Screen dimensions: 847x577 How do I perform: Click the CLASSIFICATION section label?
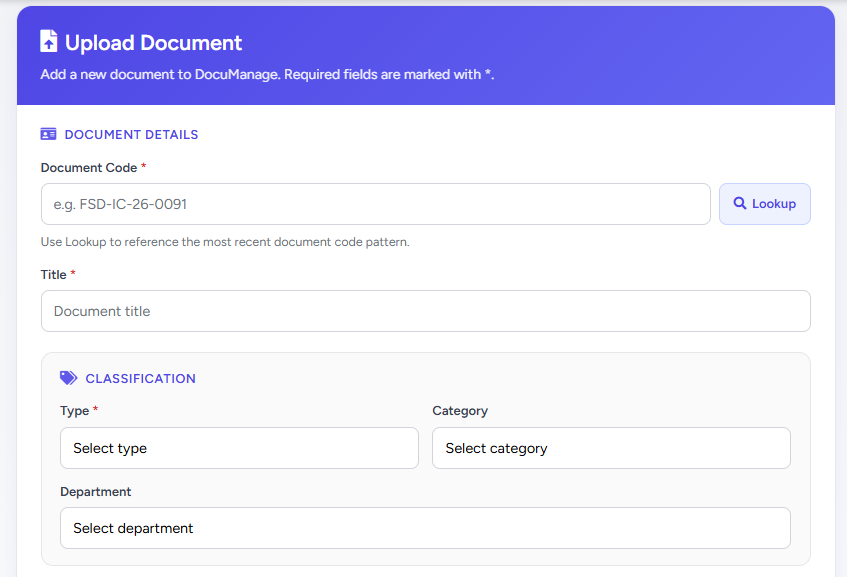point(140,379)
